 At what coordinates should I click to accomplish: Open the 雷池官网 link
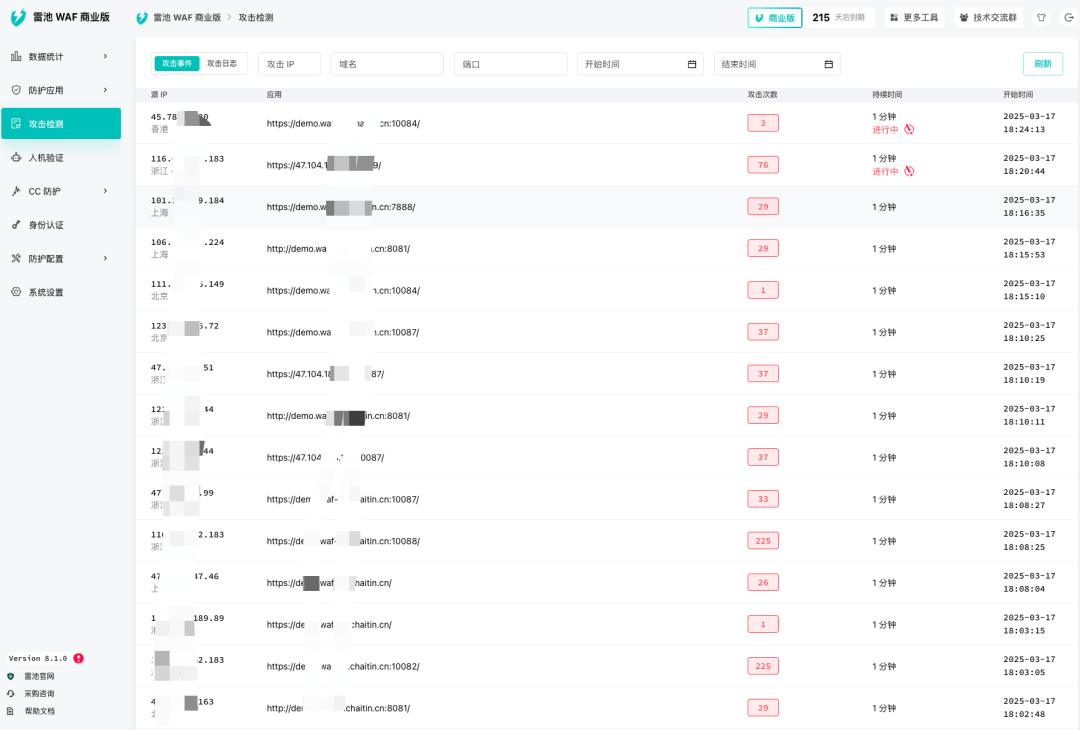coord(39,676)
